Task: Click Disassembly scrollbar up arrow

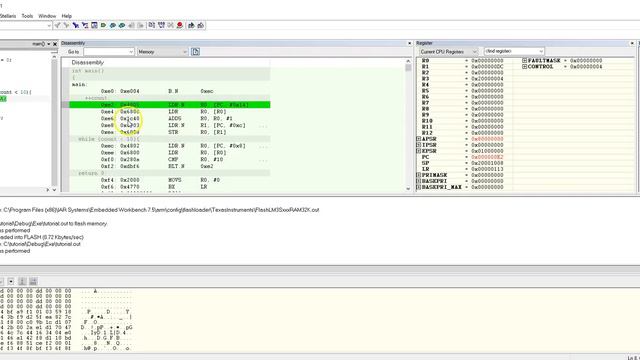Action: coord(408,61)
